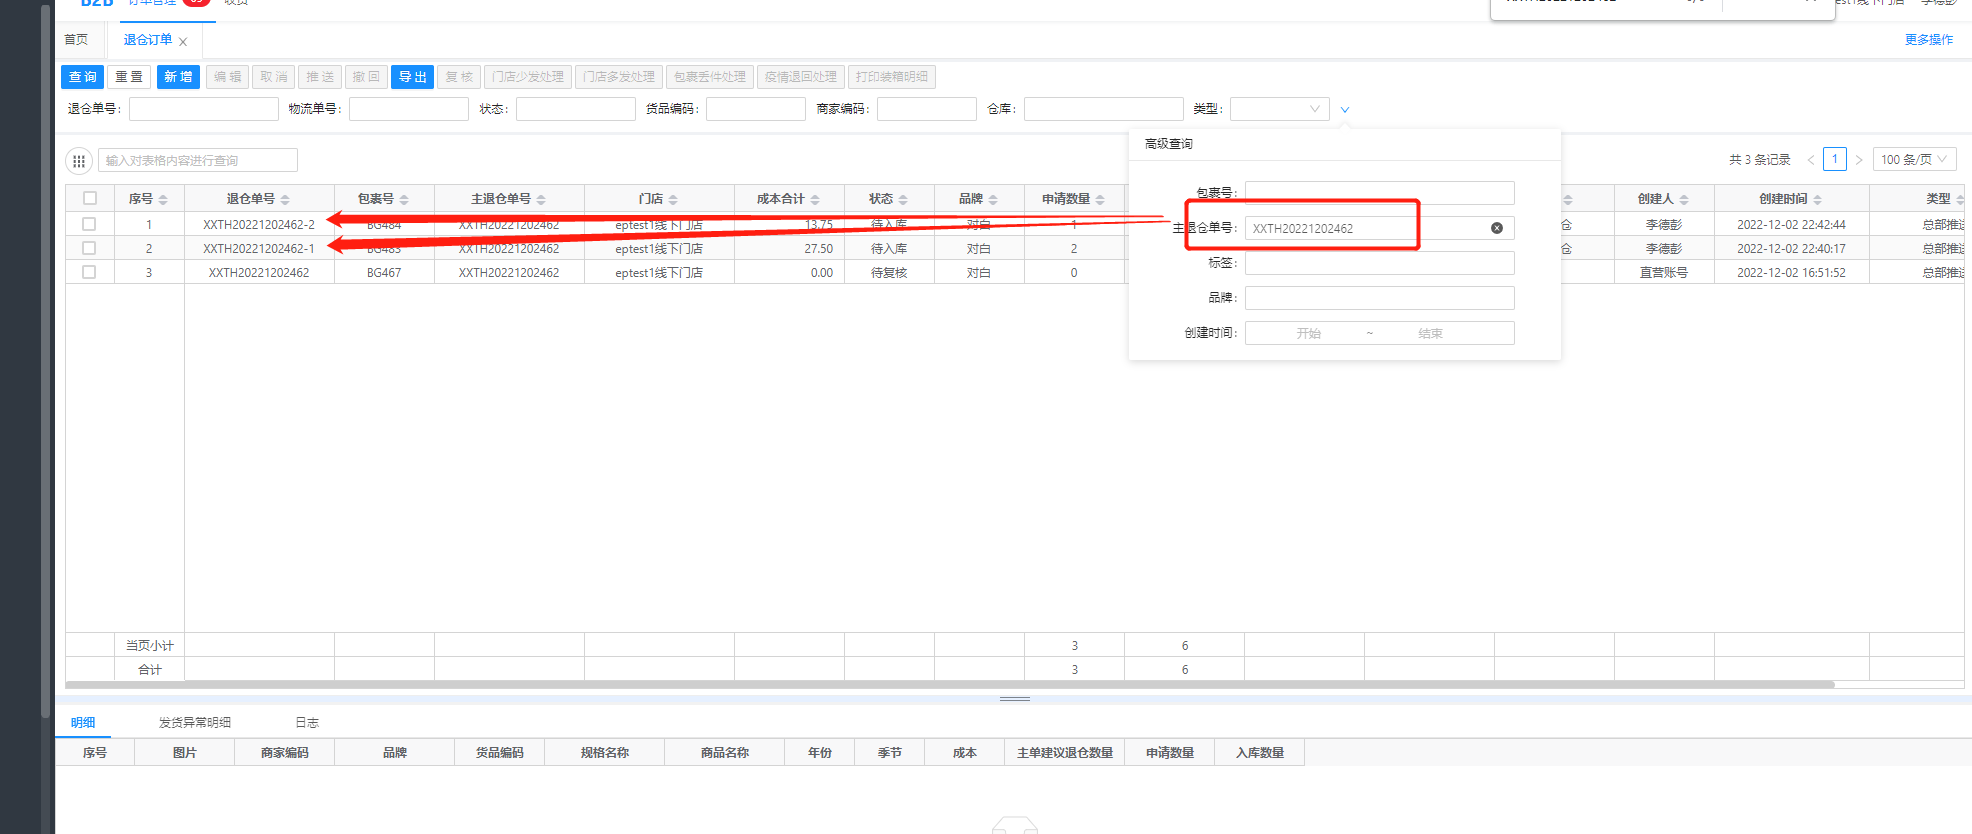Open the table column settings grid icon
The width and height of the screenshot is (1972, 834).
click(x=79, y=161)
